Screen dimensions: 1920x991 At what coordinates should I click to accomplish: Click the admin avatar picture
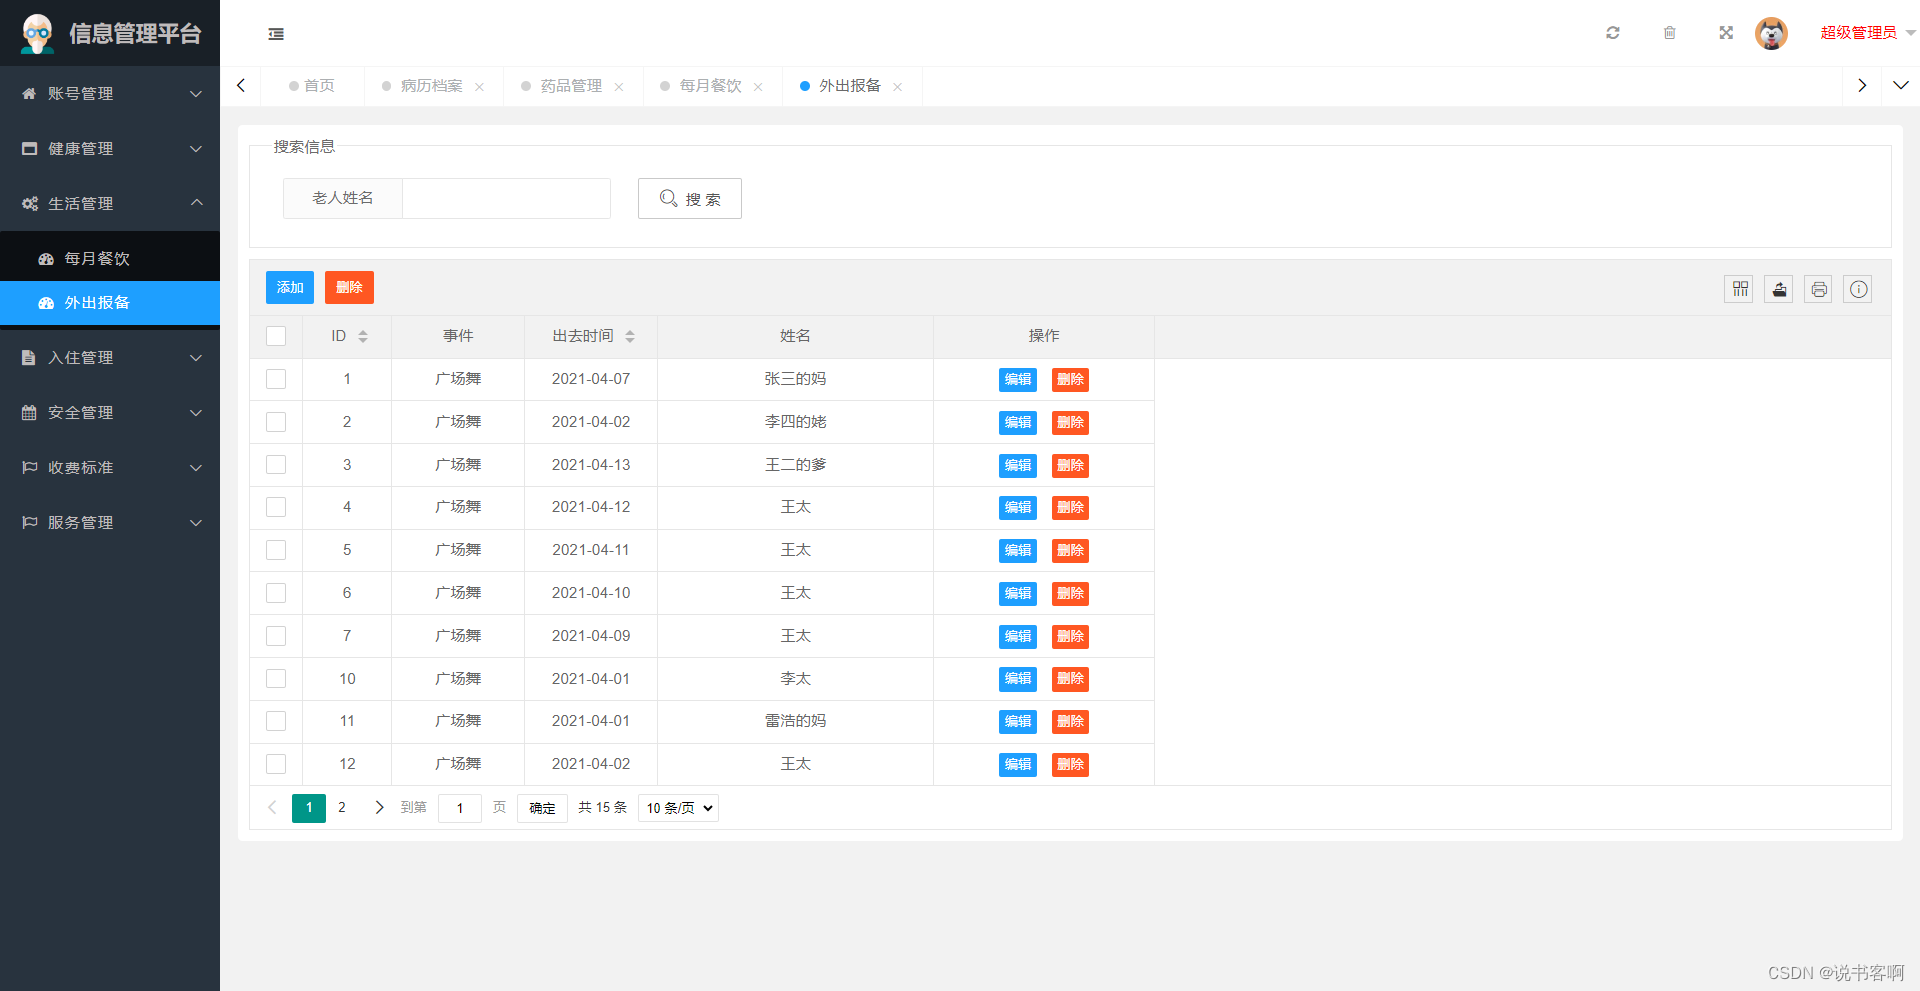[x=1771, y=33]
